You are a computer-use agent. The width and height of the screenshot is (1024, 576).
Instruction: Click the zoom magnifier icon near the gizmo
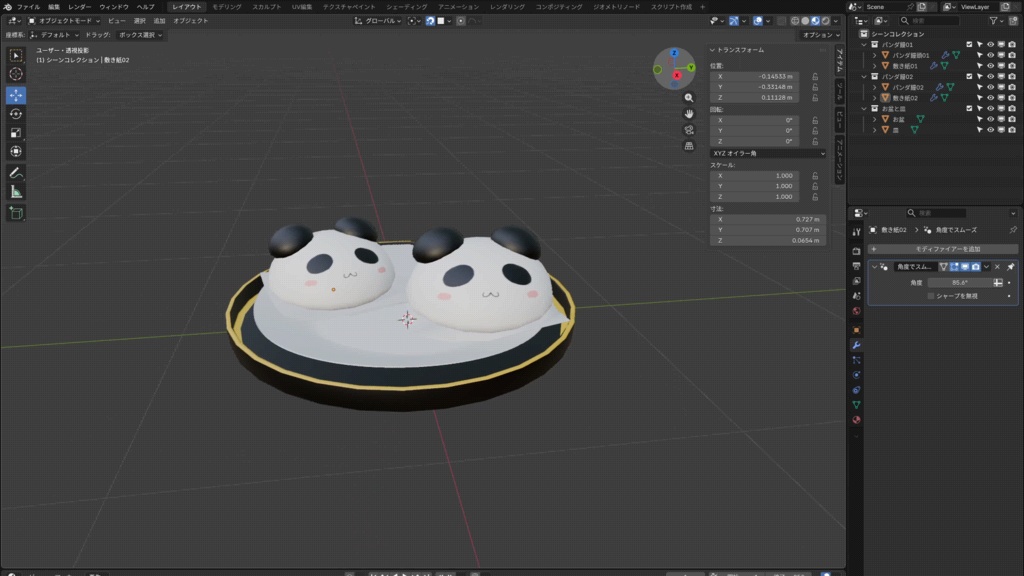tap(690, 99)
